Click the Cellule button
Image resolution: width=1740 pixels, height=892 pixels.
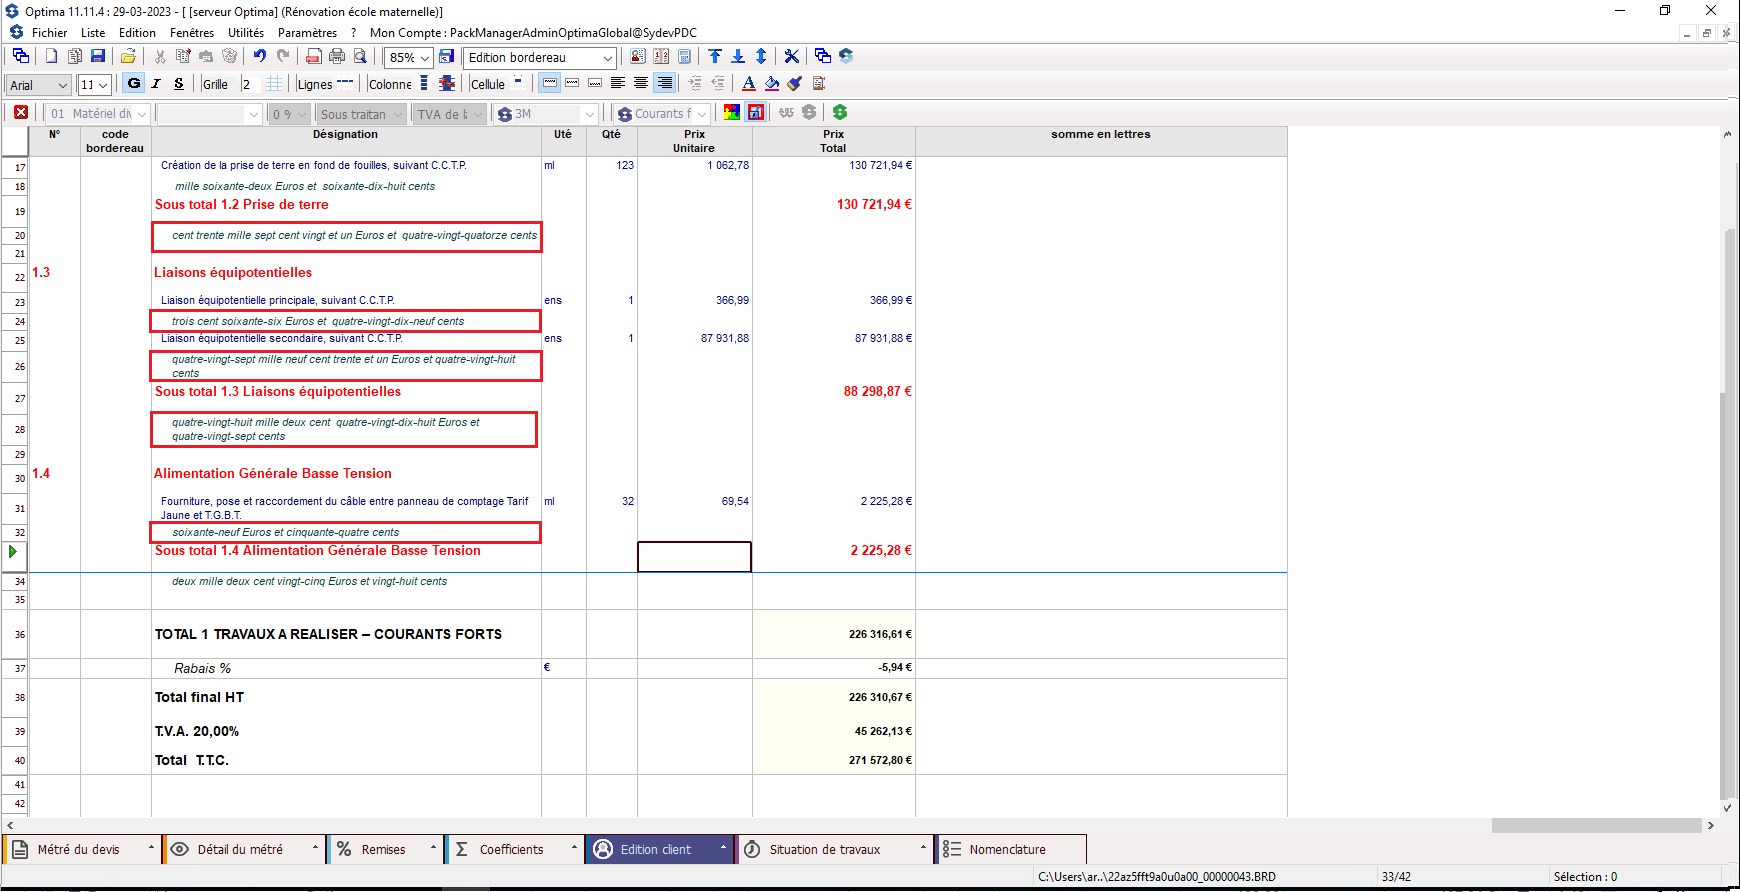(x=488, y=84)
